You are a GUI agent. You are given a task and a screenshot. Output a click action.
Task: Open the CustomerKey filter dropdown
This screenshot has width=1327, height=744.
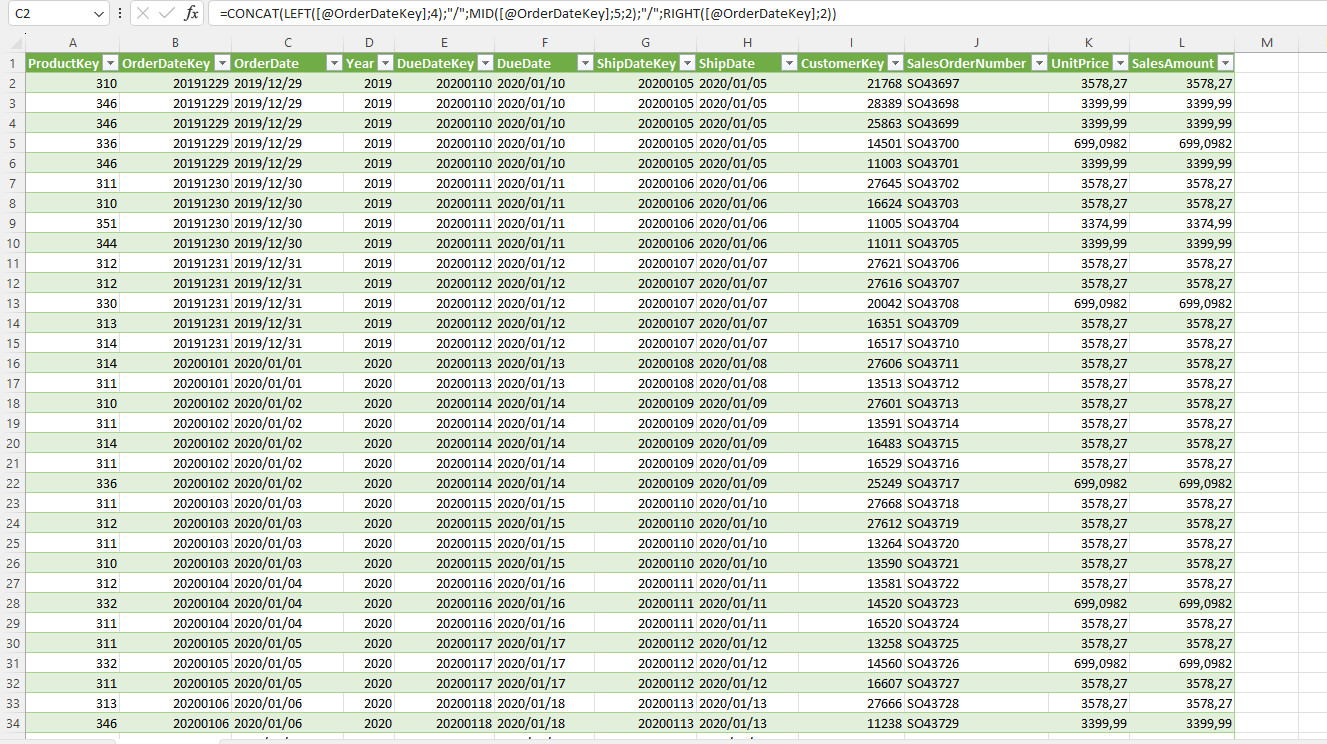tap(895, 63)
